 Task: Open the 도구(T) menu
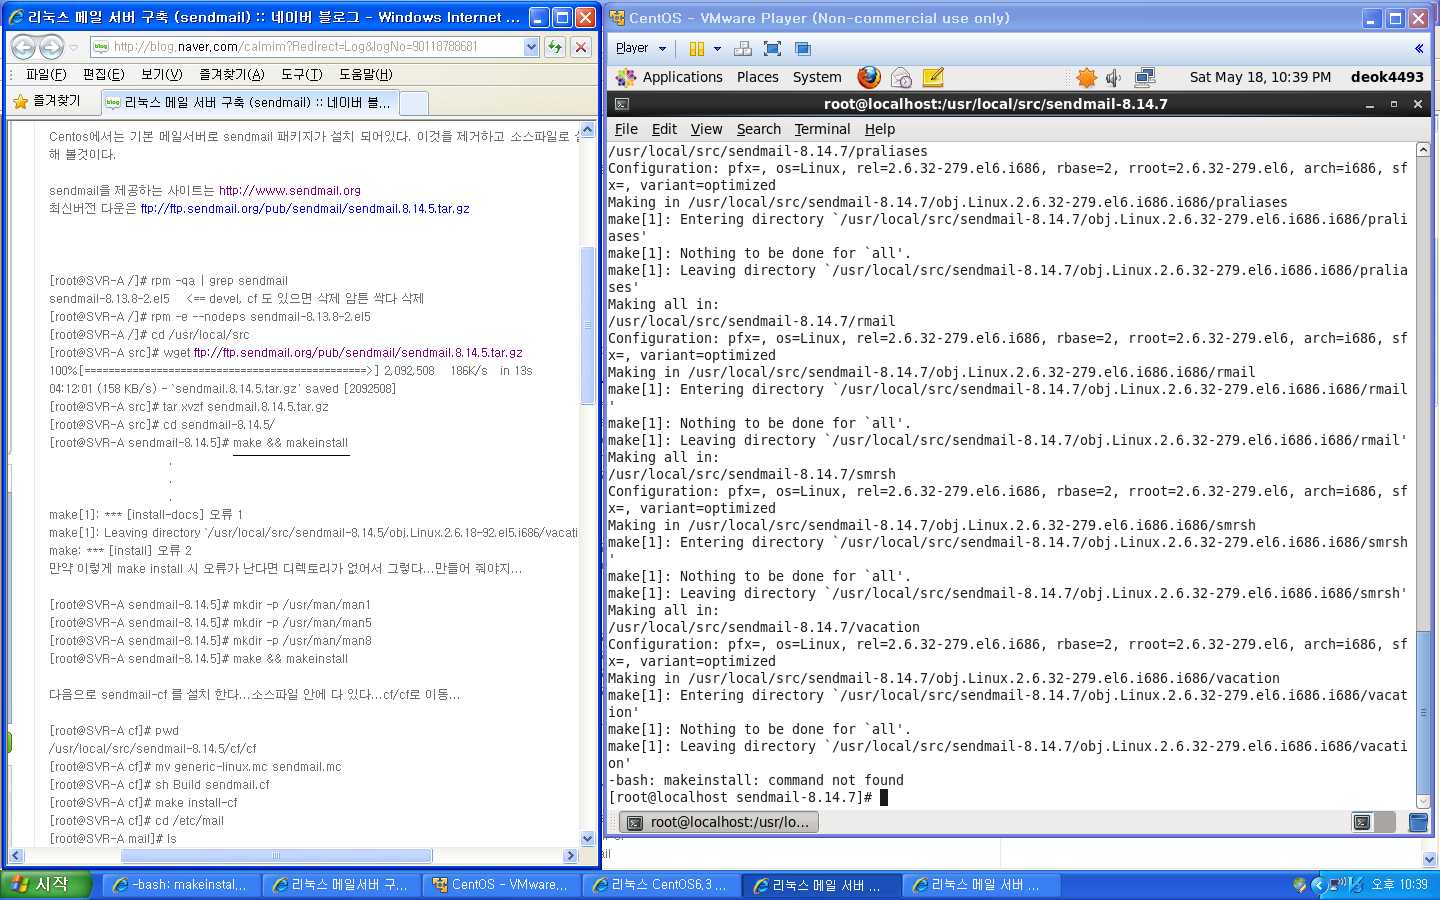click(x=301, y=74)
